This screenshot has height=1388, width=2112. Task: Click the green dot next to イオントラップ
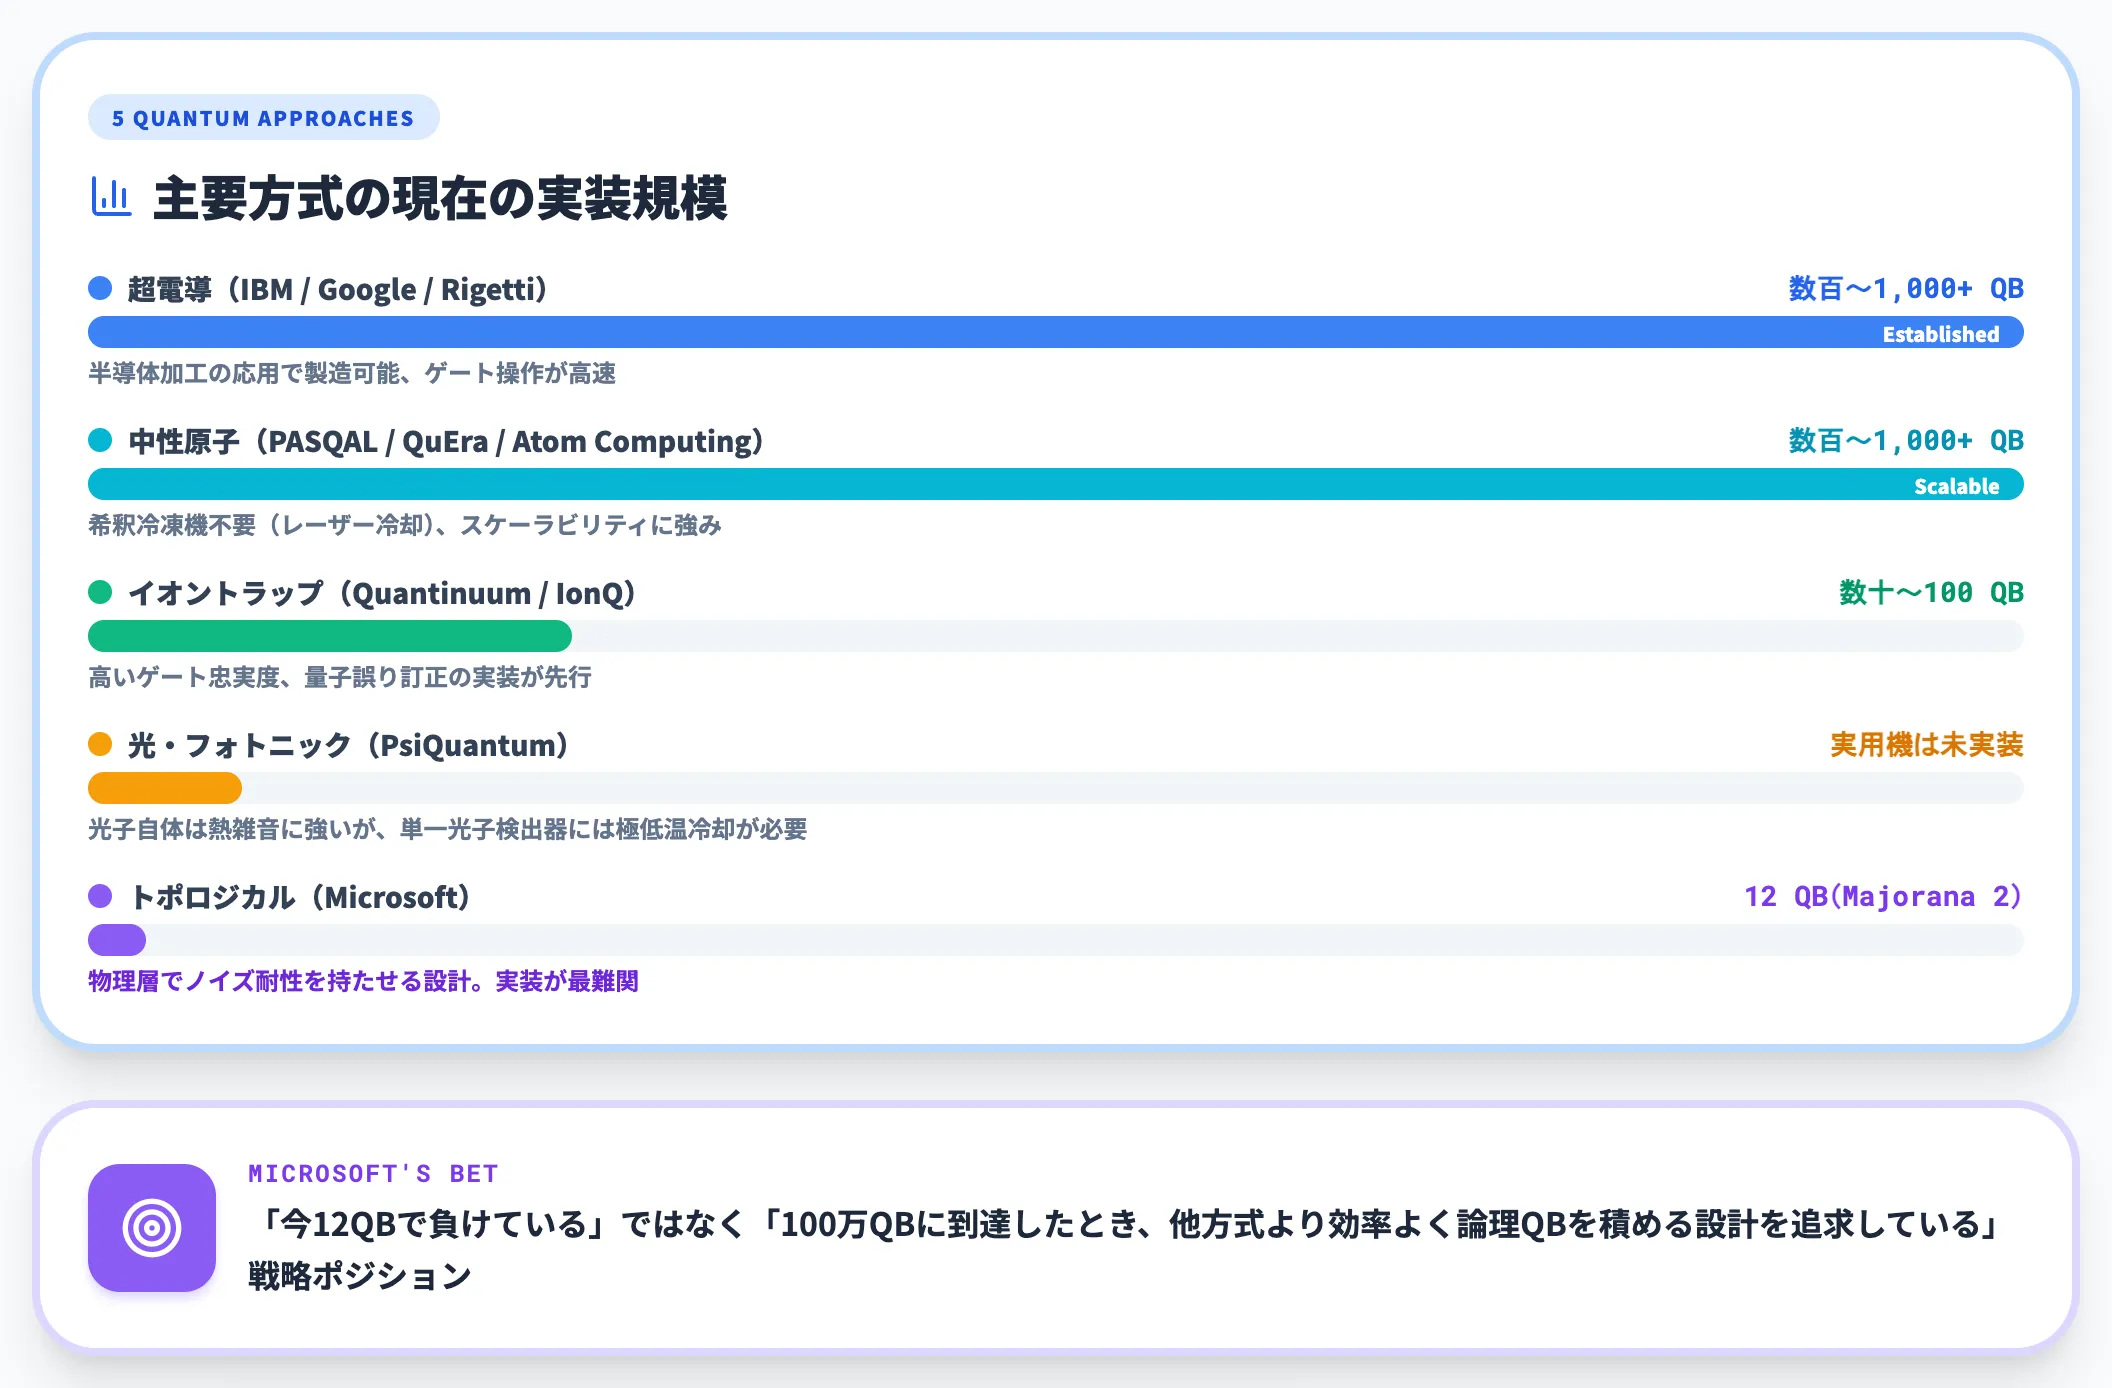(100, 592)
